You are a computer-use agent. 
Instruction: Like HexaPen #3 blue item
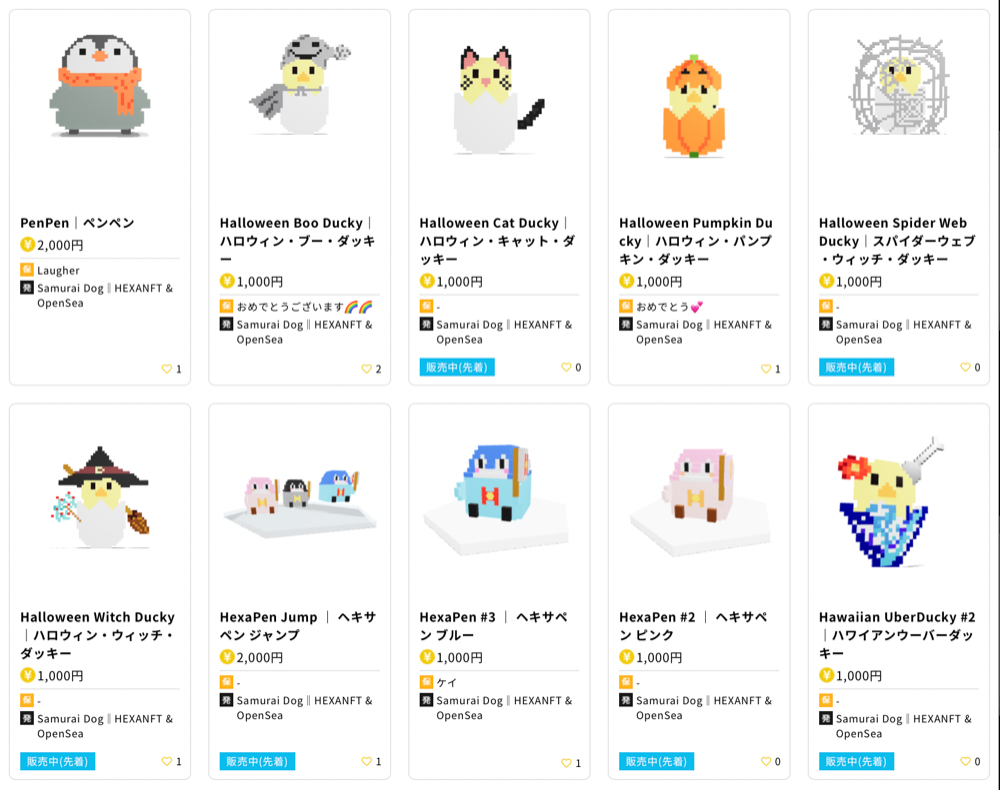pyautogui.click(x=567, y=763)
